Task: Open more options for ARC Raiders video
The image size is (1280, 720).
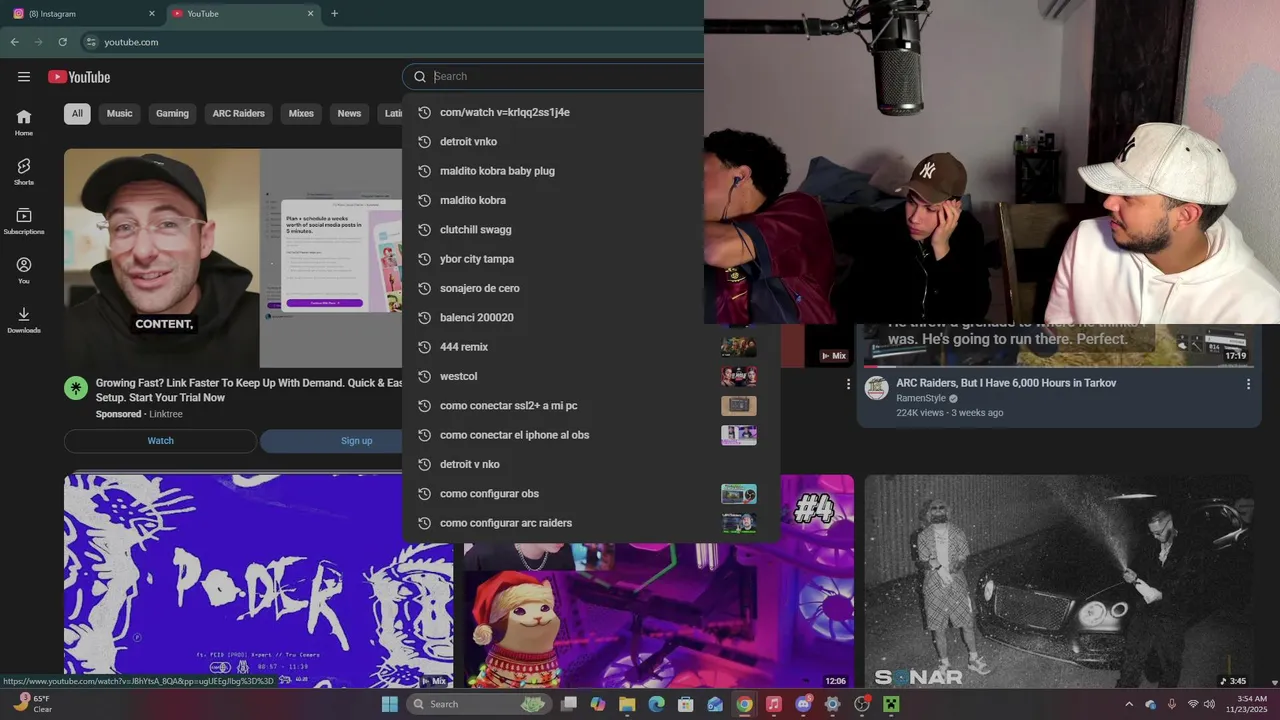Action: pyautogui.click(x=1248, y=384)
